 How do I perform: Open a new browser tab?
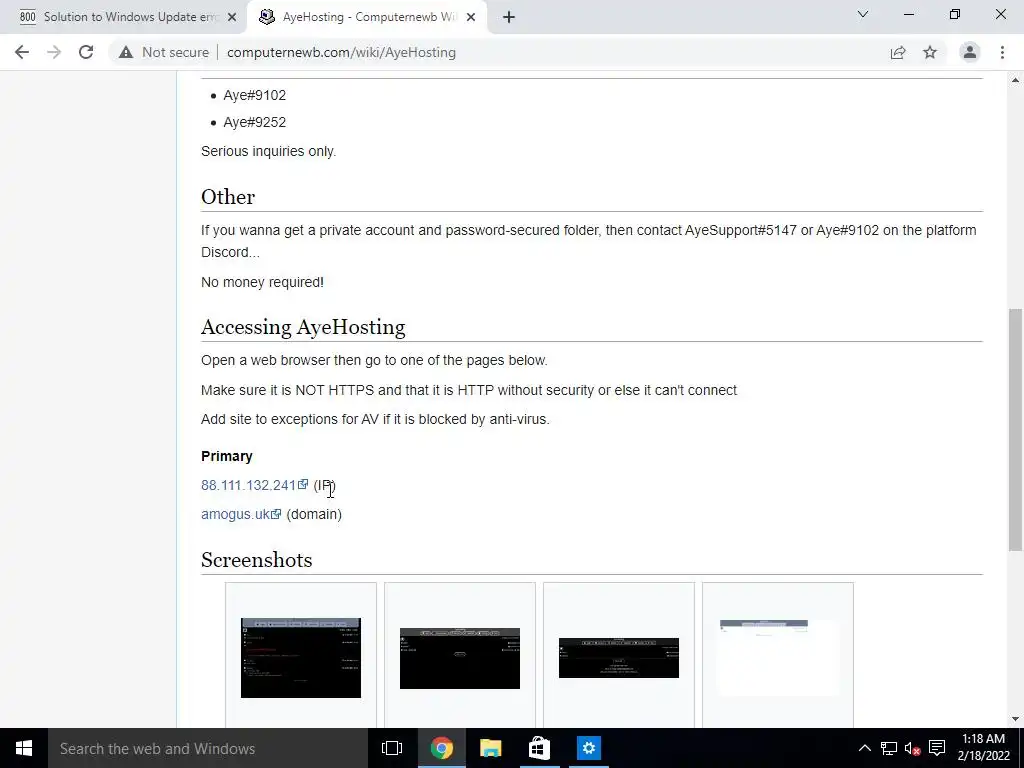click(x=509, y=18)
